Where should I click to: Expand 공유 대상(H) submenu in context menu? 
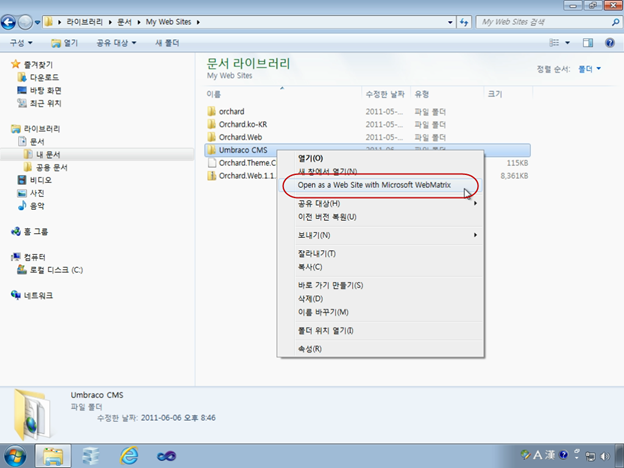[381, 203]
